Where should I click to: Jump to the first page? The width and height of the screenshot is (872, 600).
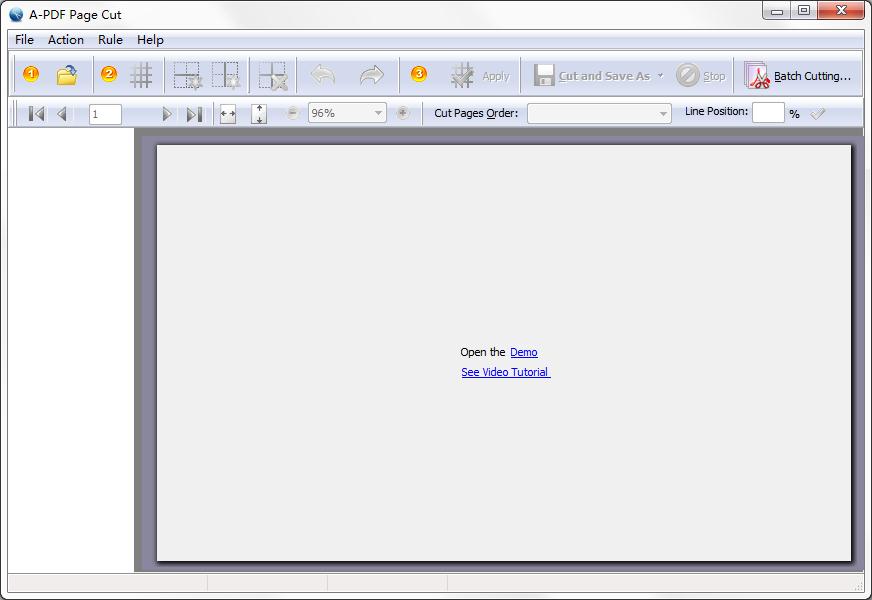[36, 113]
